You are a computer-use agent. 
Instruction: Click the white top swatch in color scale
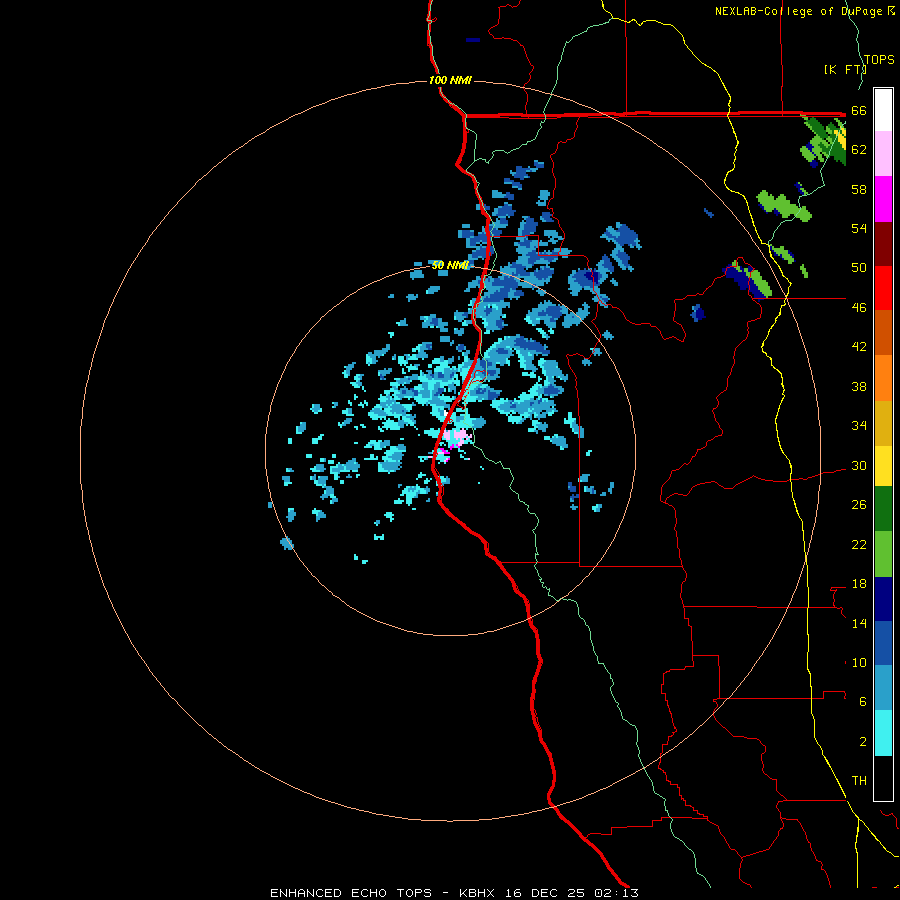[883, 110]
